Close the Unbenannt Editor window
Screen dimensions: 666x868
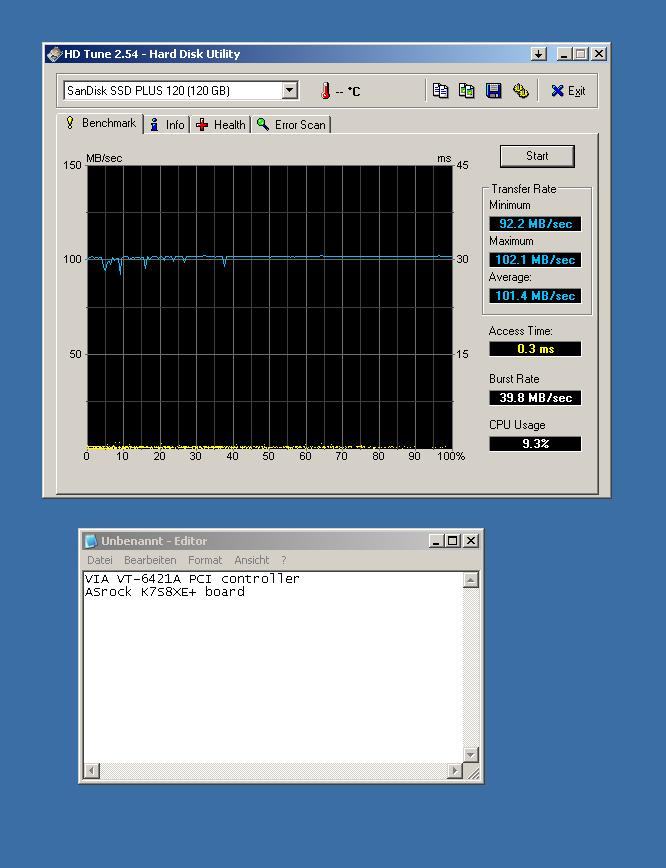tap(471, 541)
